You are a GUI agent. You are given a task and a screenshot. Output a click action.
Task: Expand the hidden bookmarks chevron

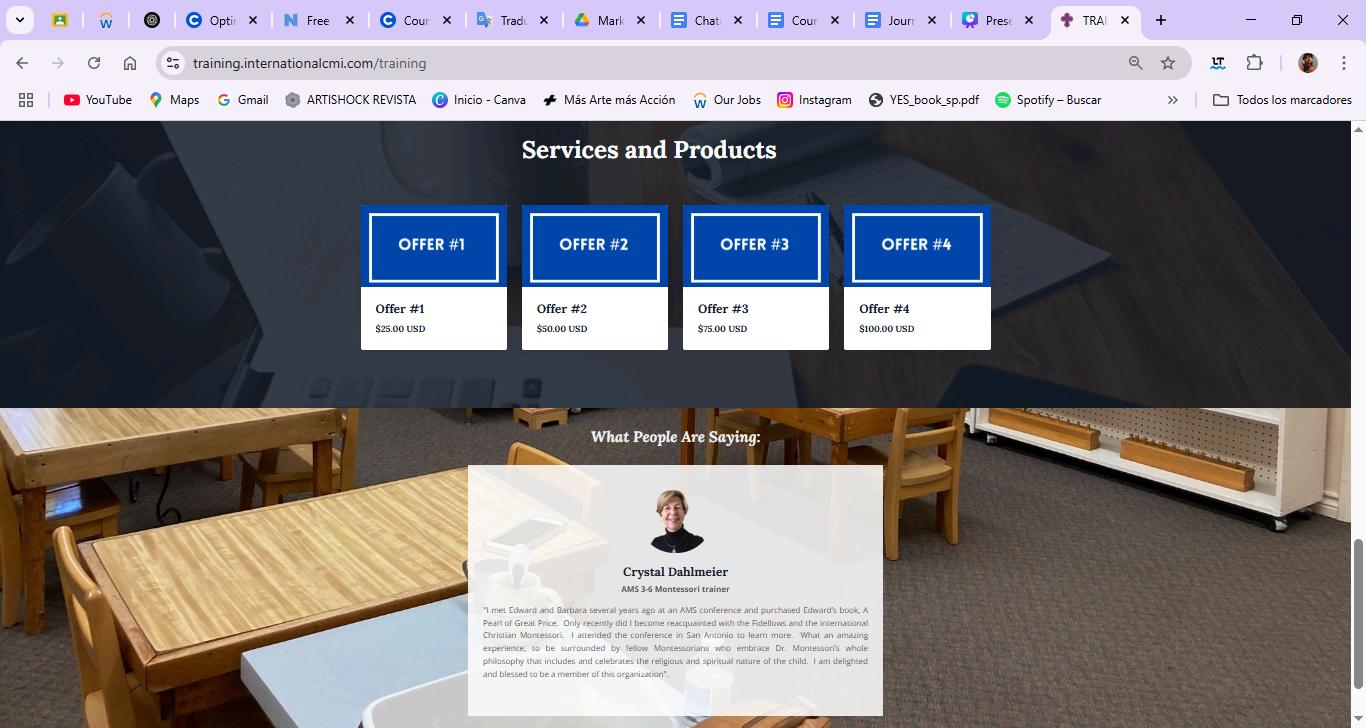[x=1173, y=100]
